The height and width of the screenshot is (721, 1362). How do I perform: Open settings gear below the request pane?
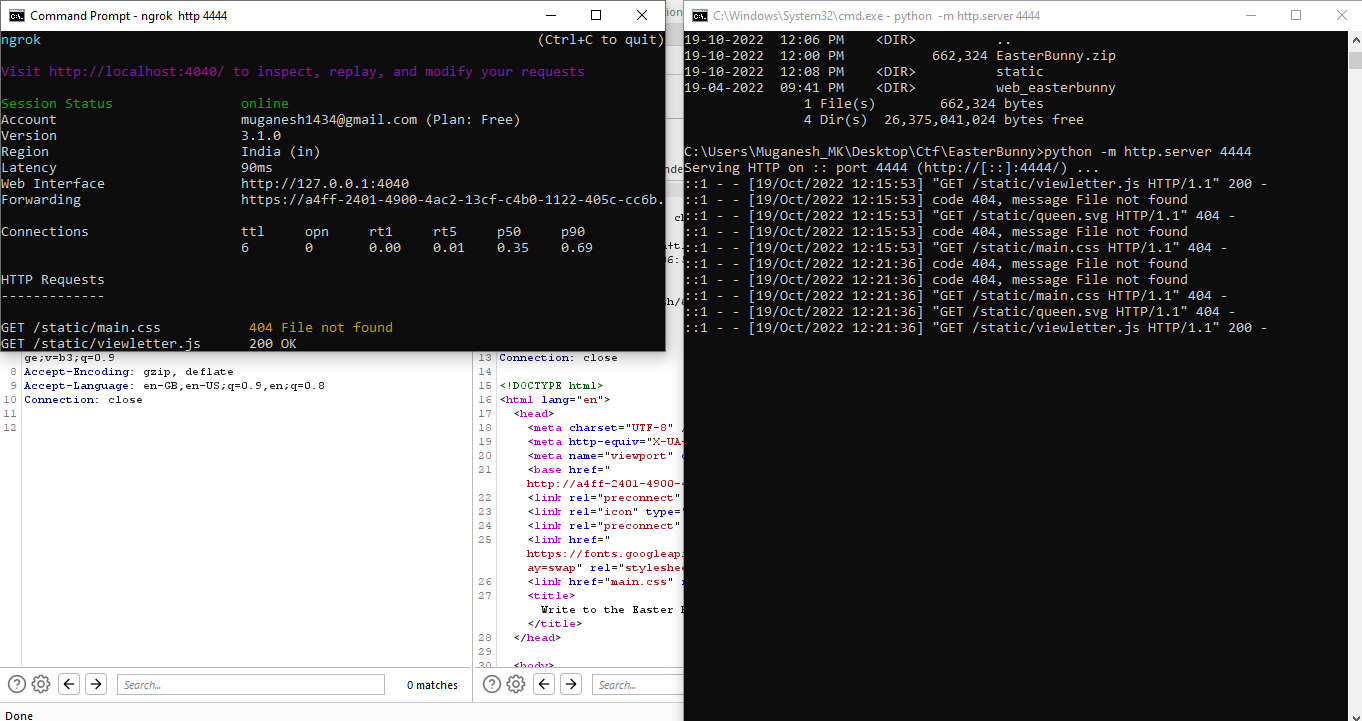[41, 684]
